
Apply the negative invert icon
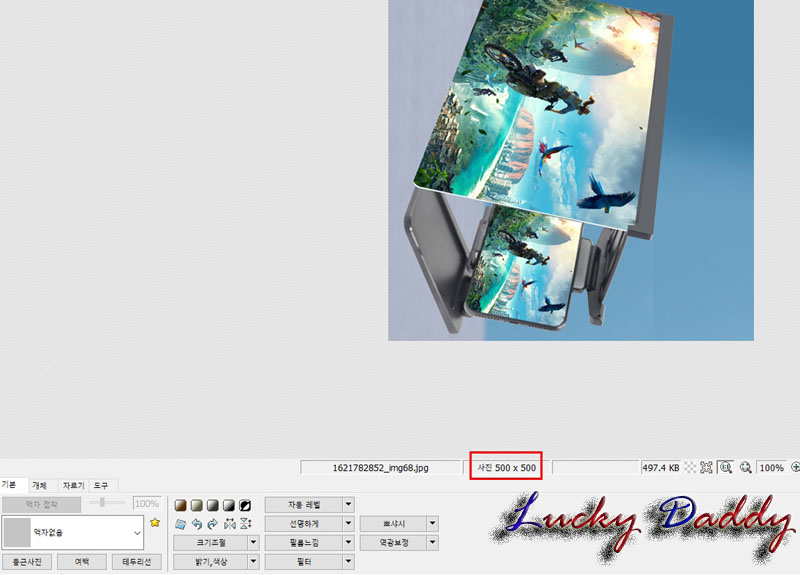click(245, 505)
